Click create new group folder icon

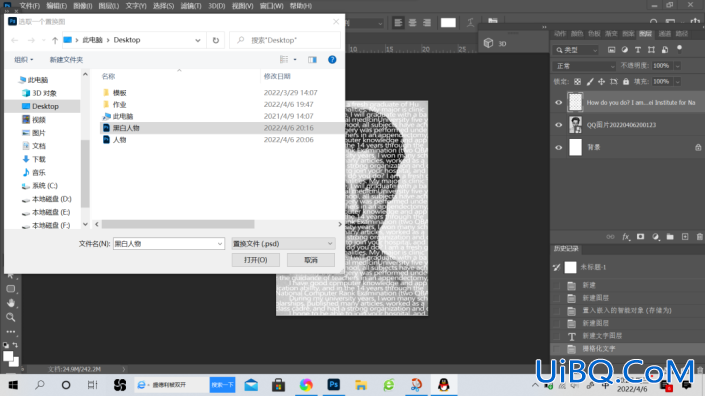(670, 237)
